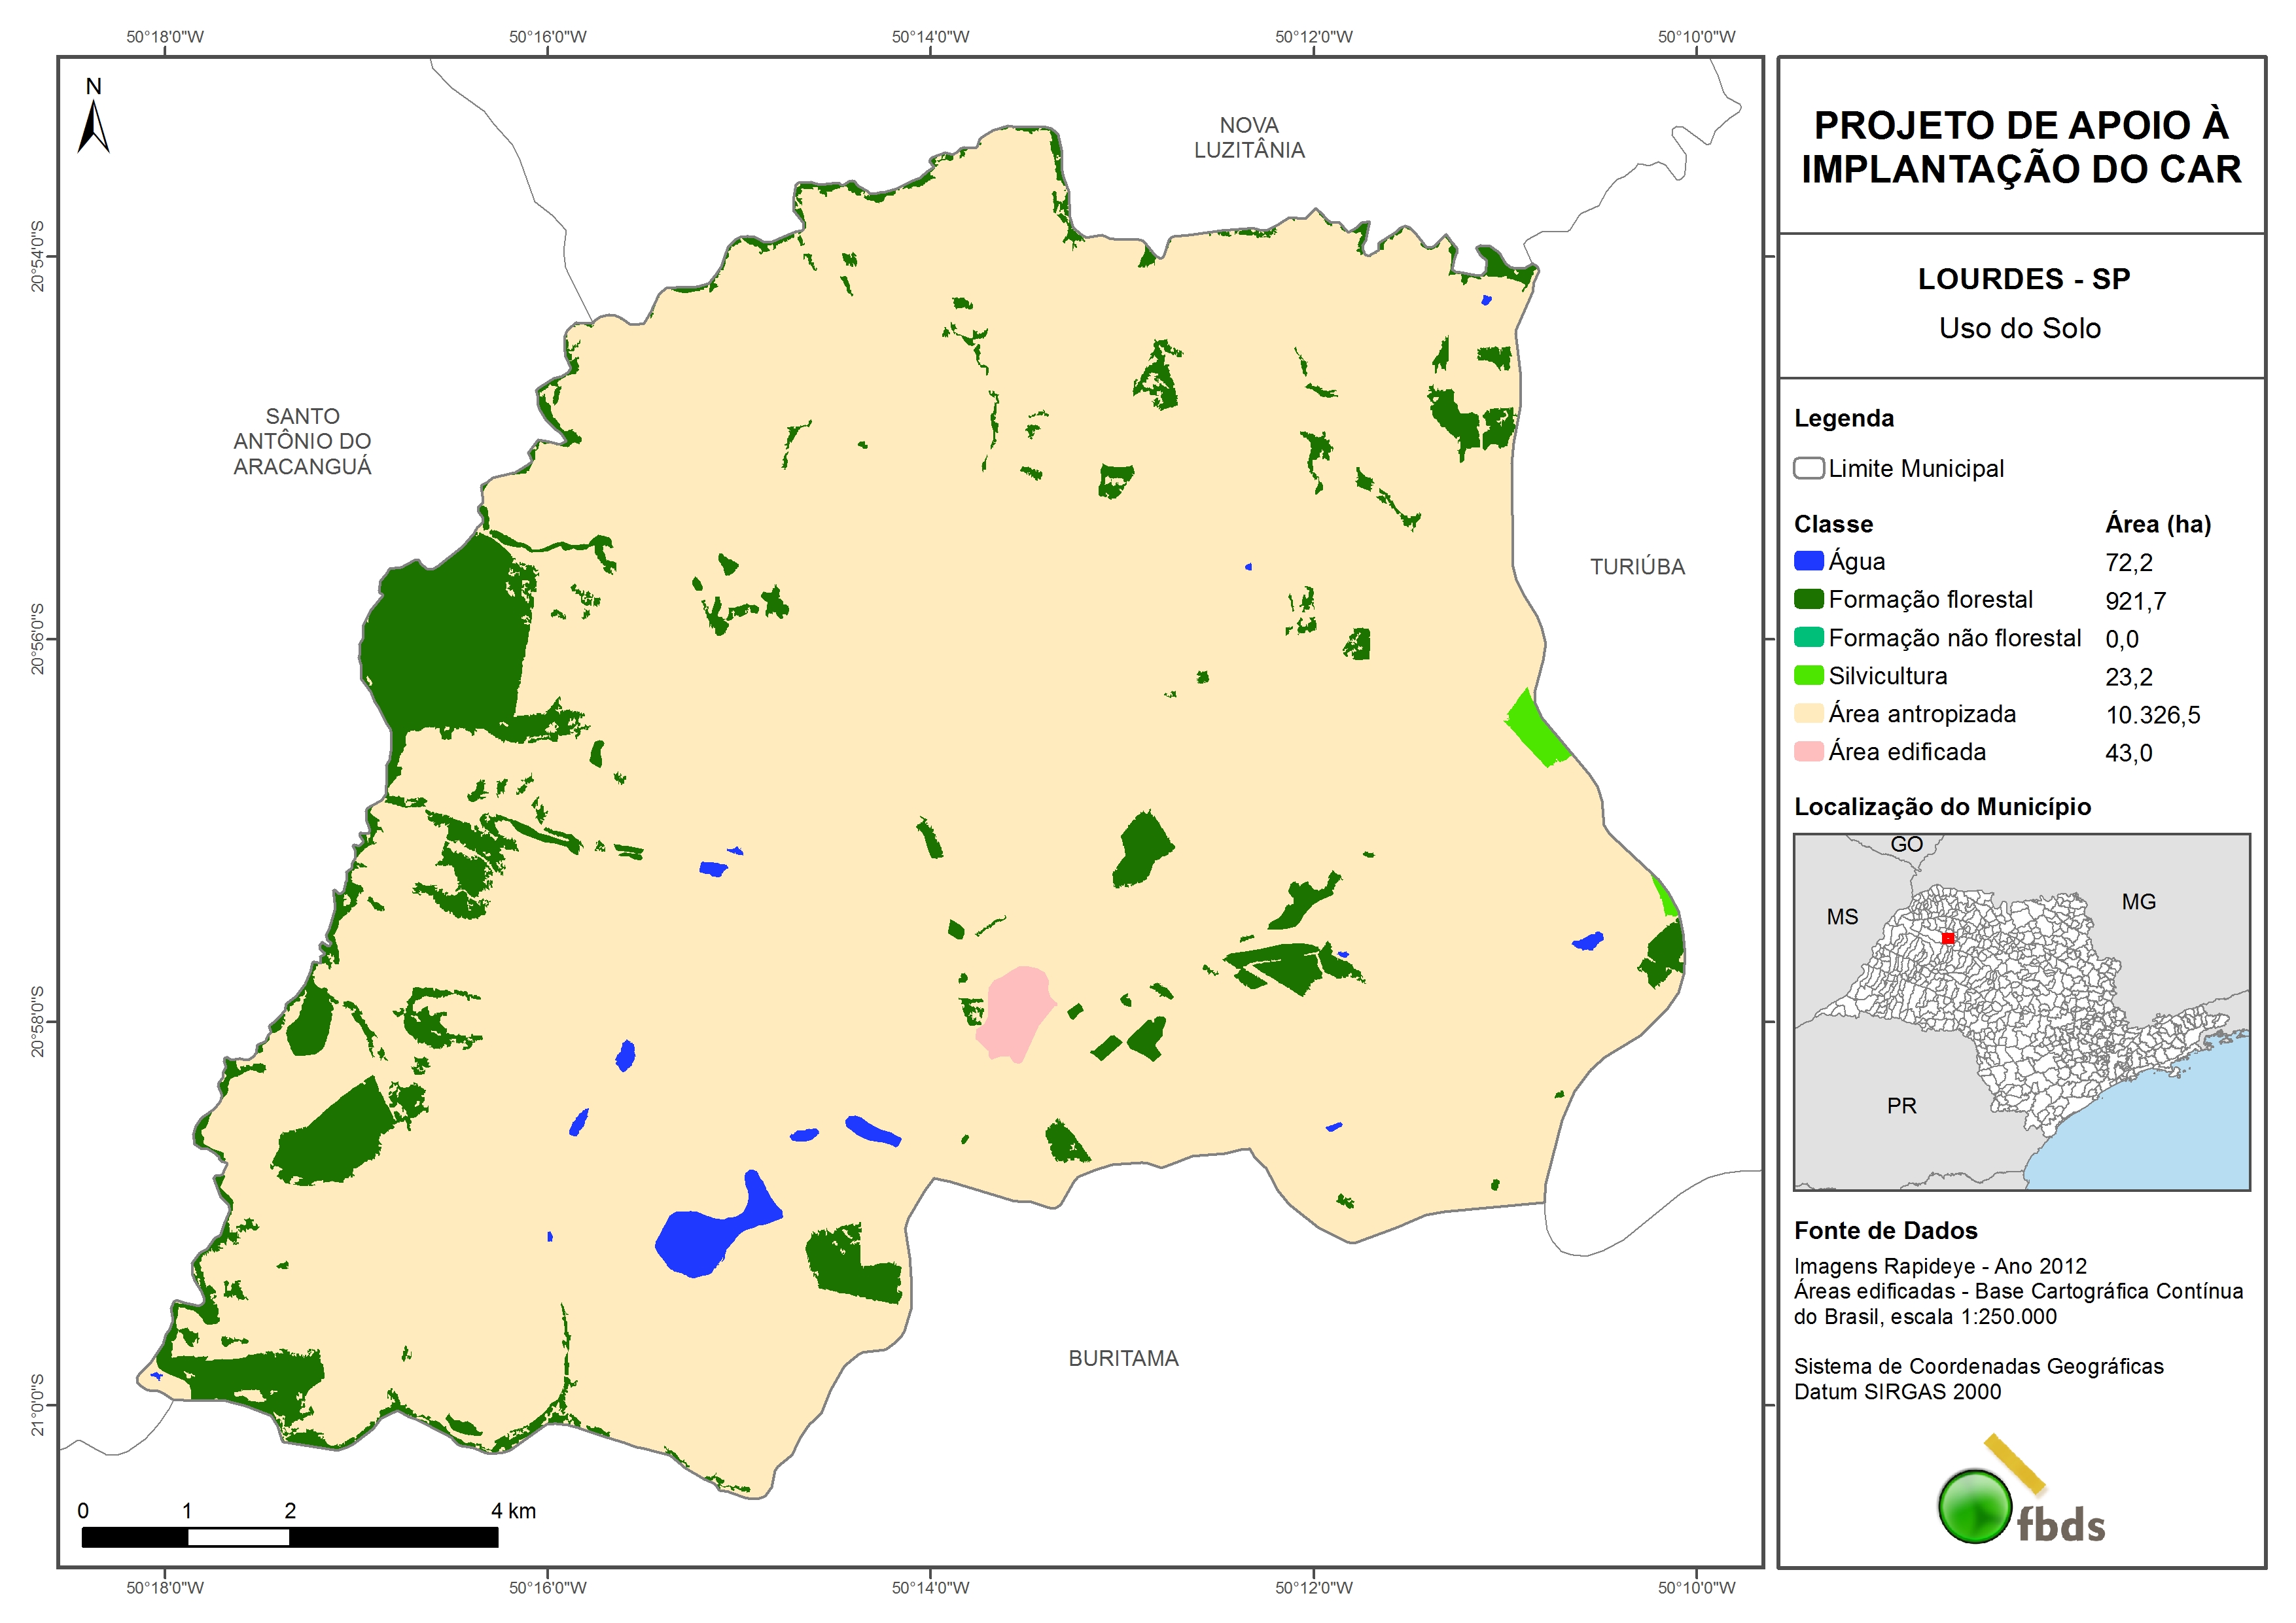The image size is (2296, 1623).
Task: Click the Formação florestal green swatch
Action: click(x=1808, y=599)
